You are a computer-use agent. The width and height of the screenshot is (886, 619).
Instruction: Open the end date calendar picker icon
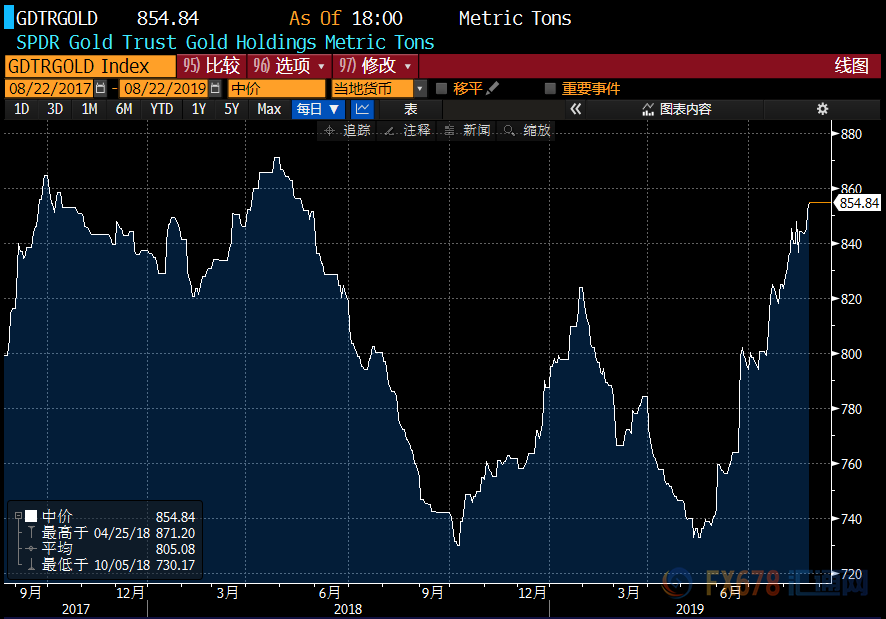click(215, 88)
